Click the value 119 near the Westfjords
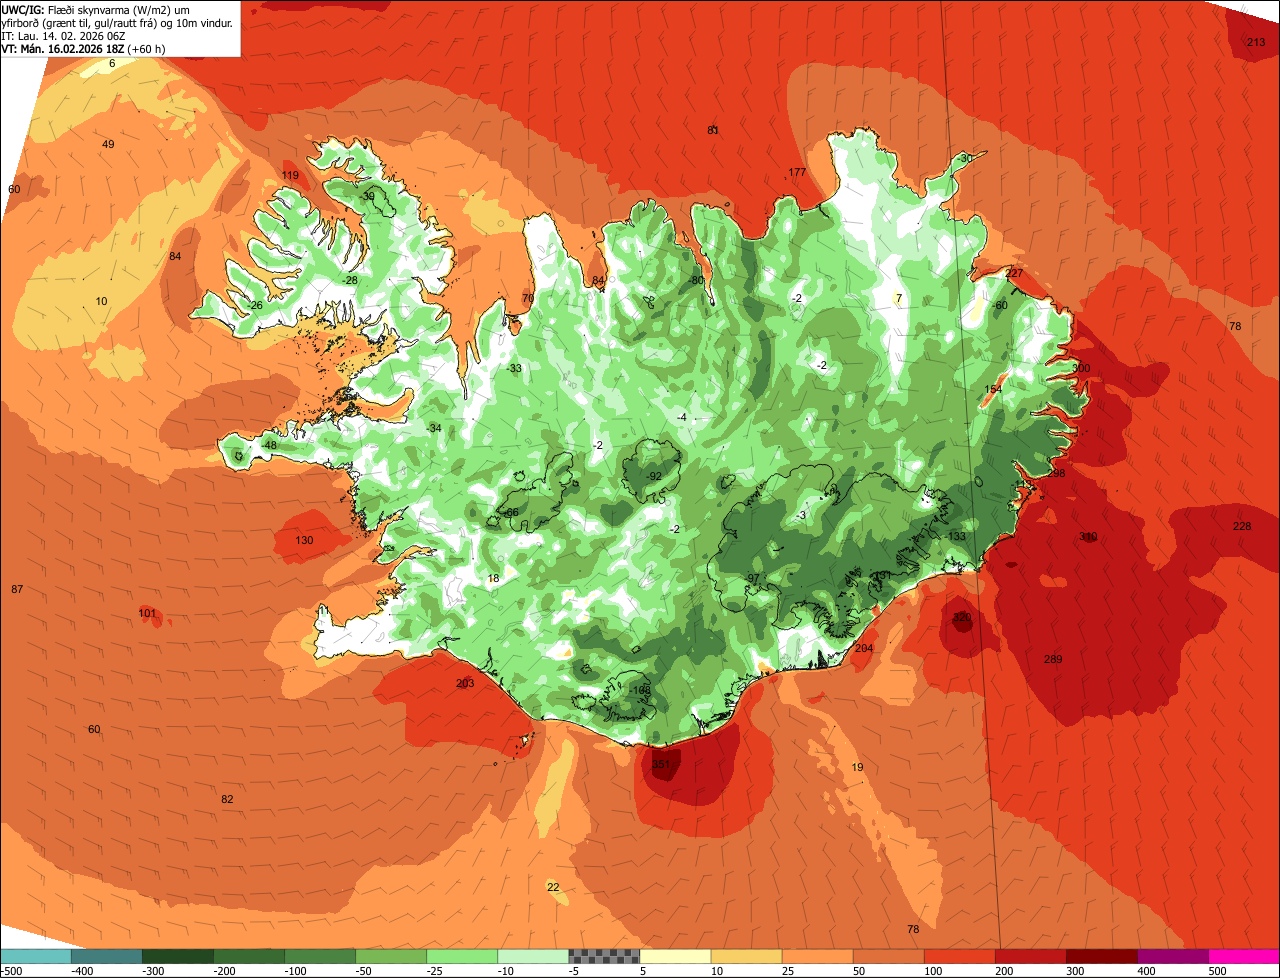This screenshot has width=1280, height=978. pyautogui.click(x=290, y=176)
